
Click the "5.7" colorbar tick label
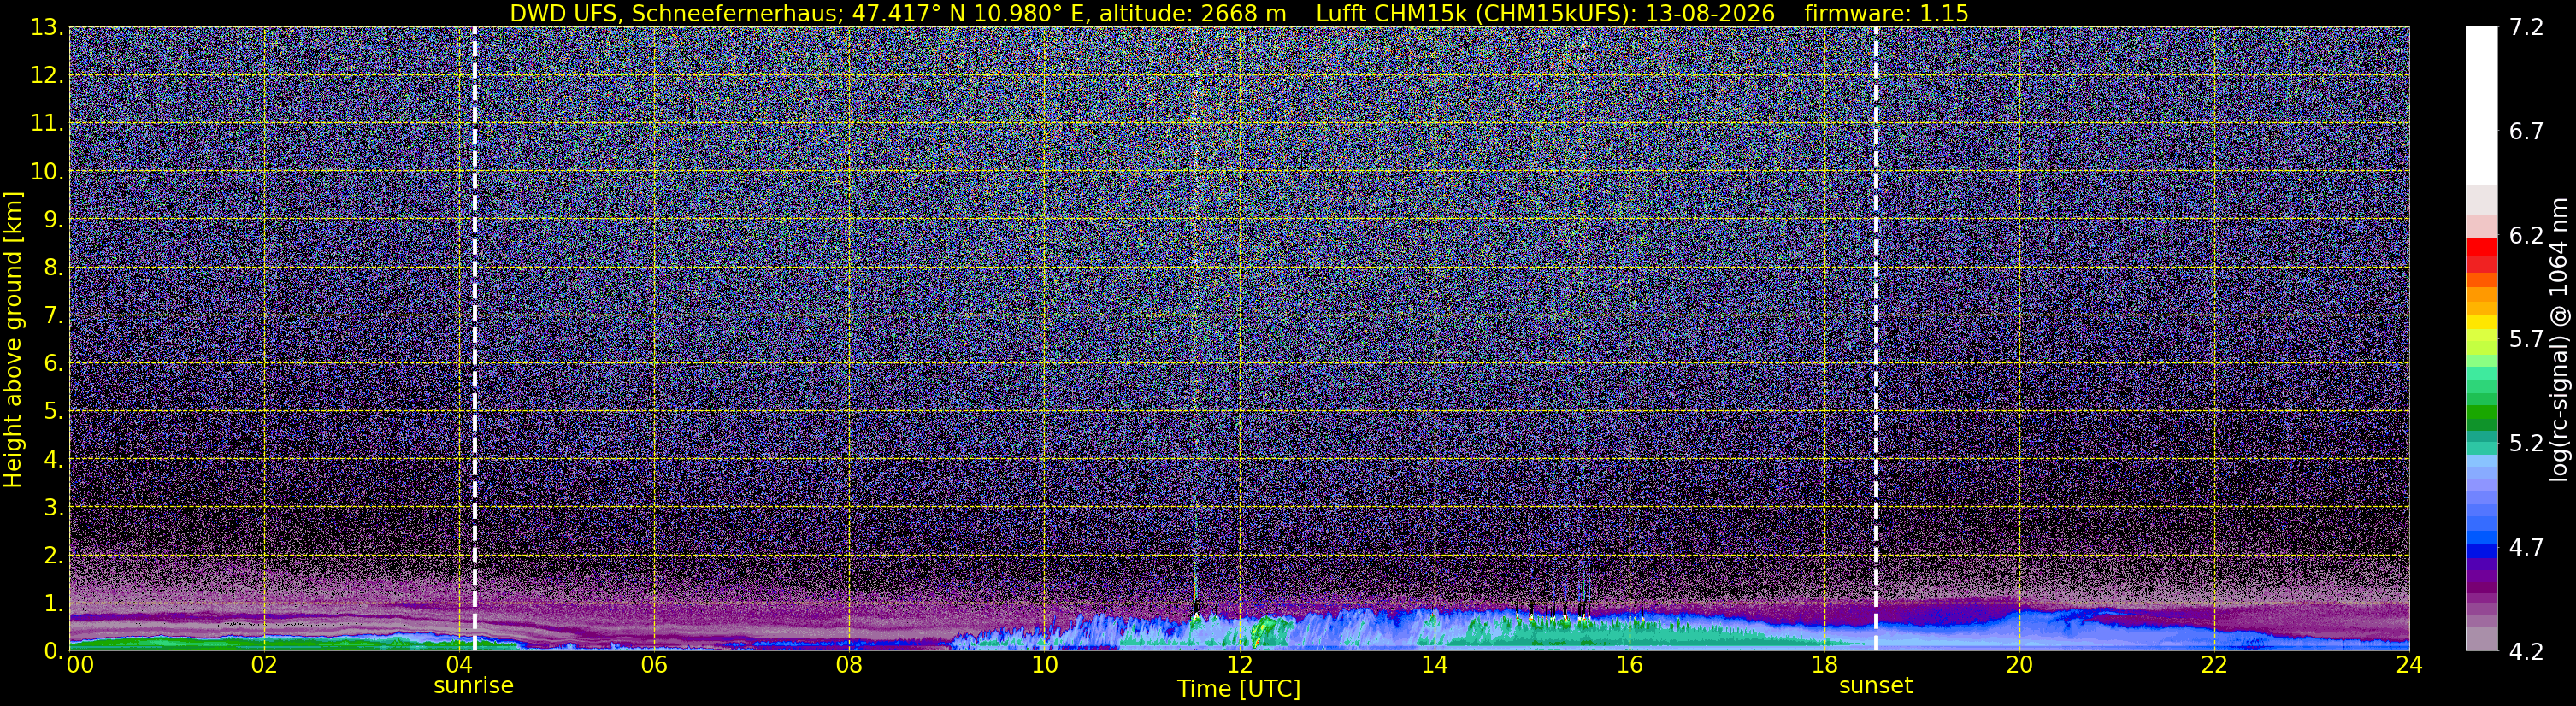[x=2526, y=339]
